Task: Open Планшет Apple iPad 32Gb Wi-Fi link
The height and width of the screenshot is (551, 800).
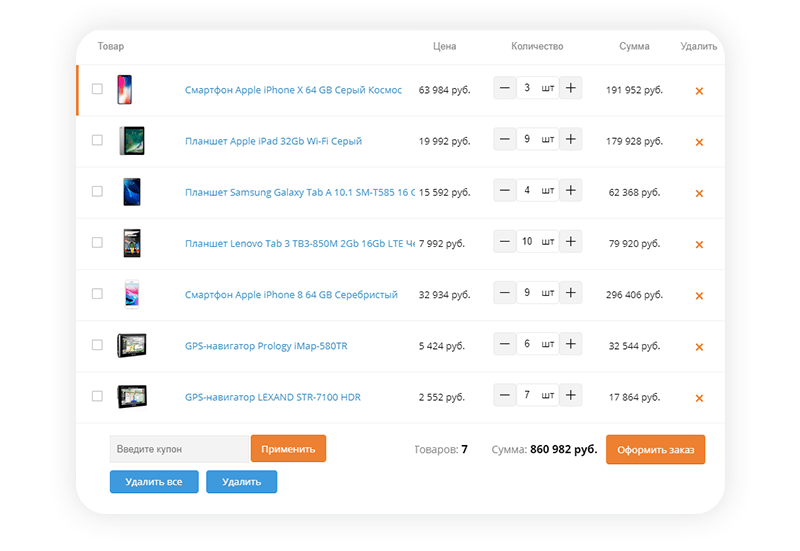Action: click(x=273, y=141)
